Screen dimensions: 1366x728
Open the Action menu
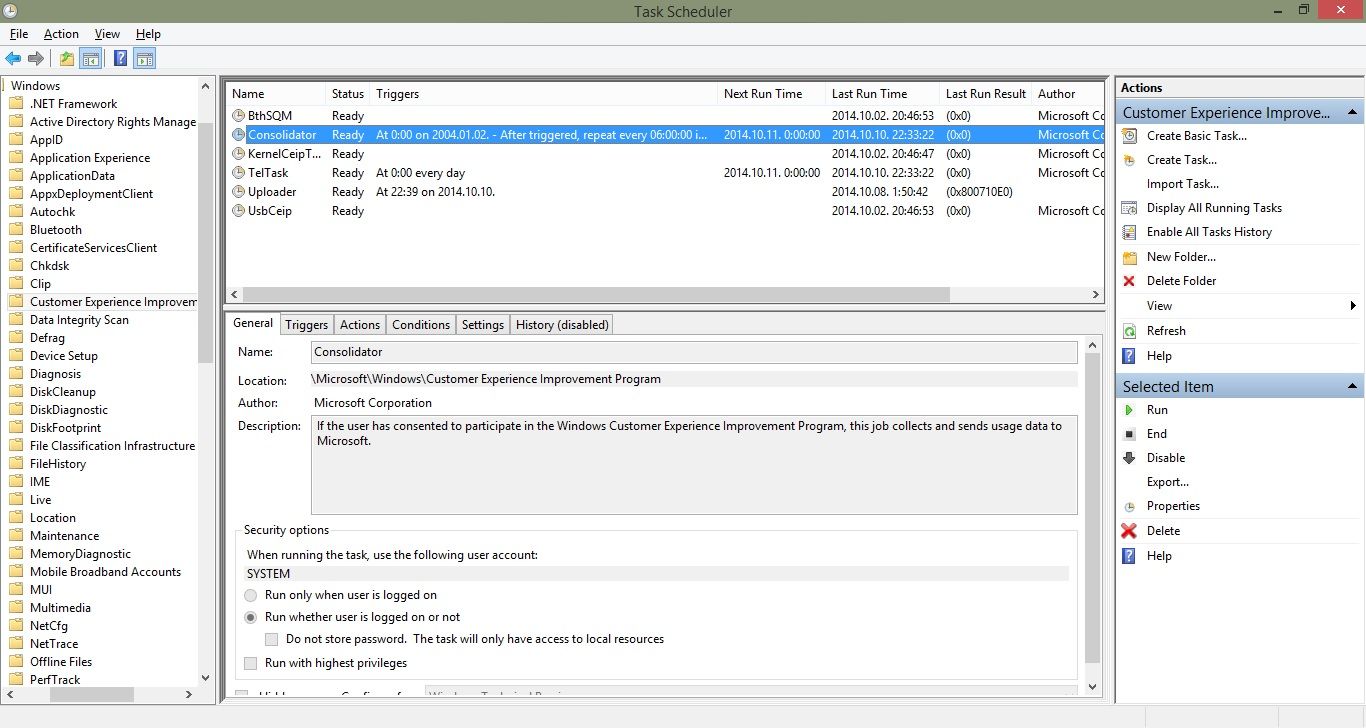coord(61,34)
